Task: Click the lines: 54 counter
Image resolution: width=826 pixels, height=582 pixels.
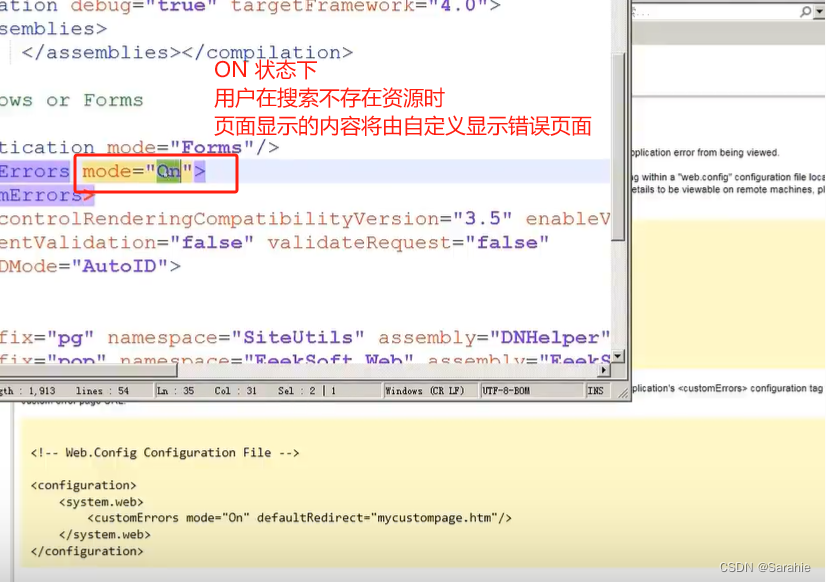Action: 101,390
